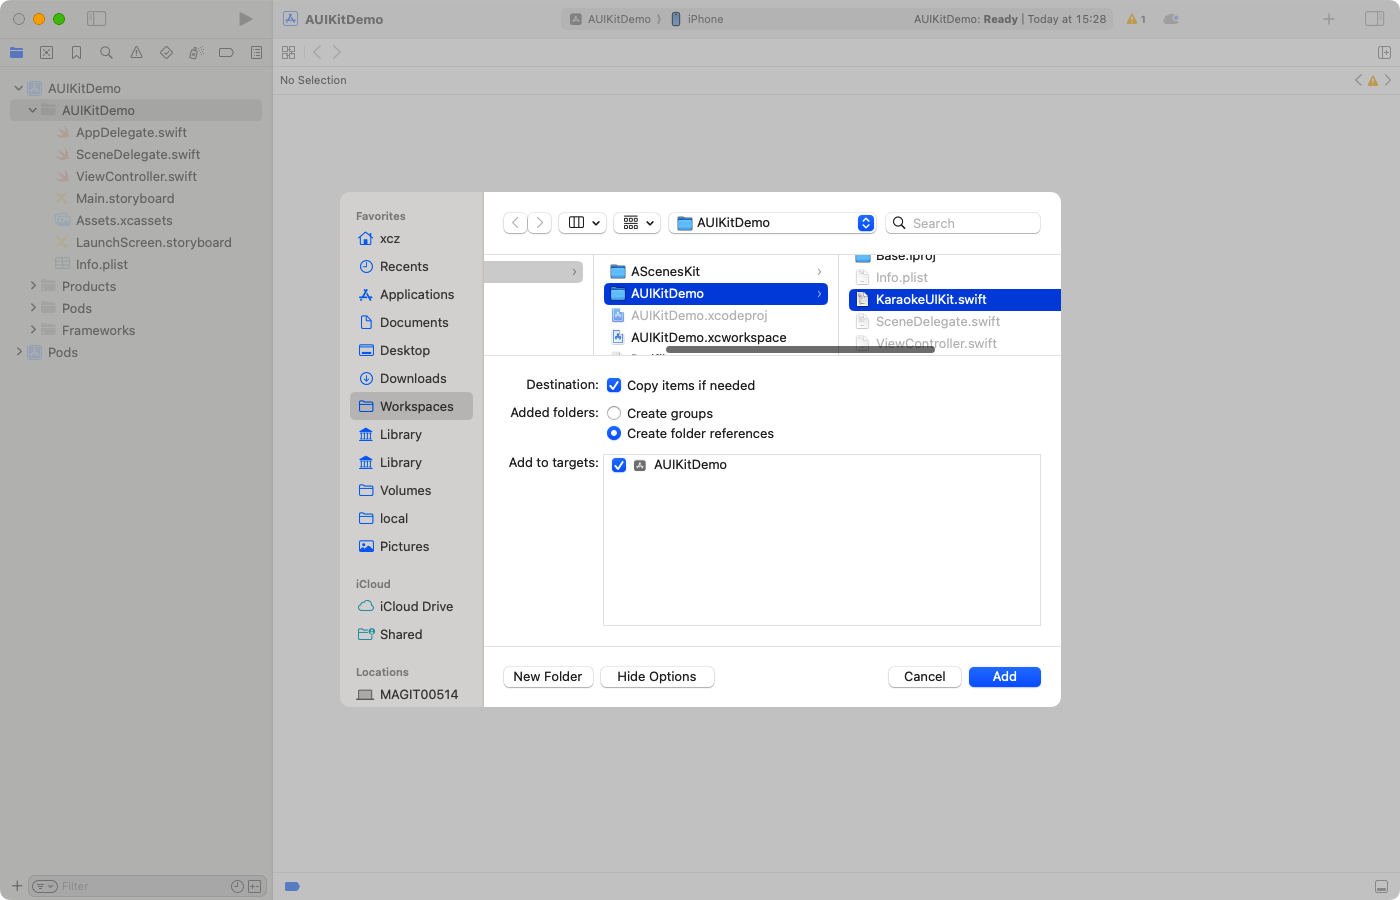The height and width of the screenshot is (900, 1400).
Task: Click the plus Library button in the Xcode toolbar
Action: 1329,19
